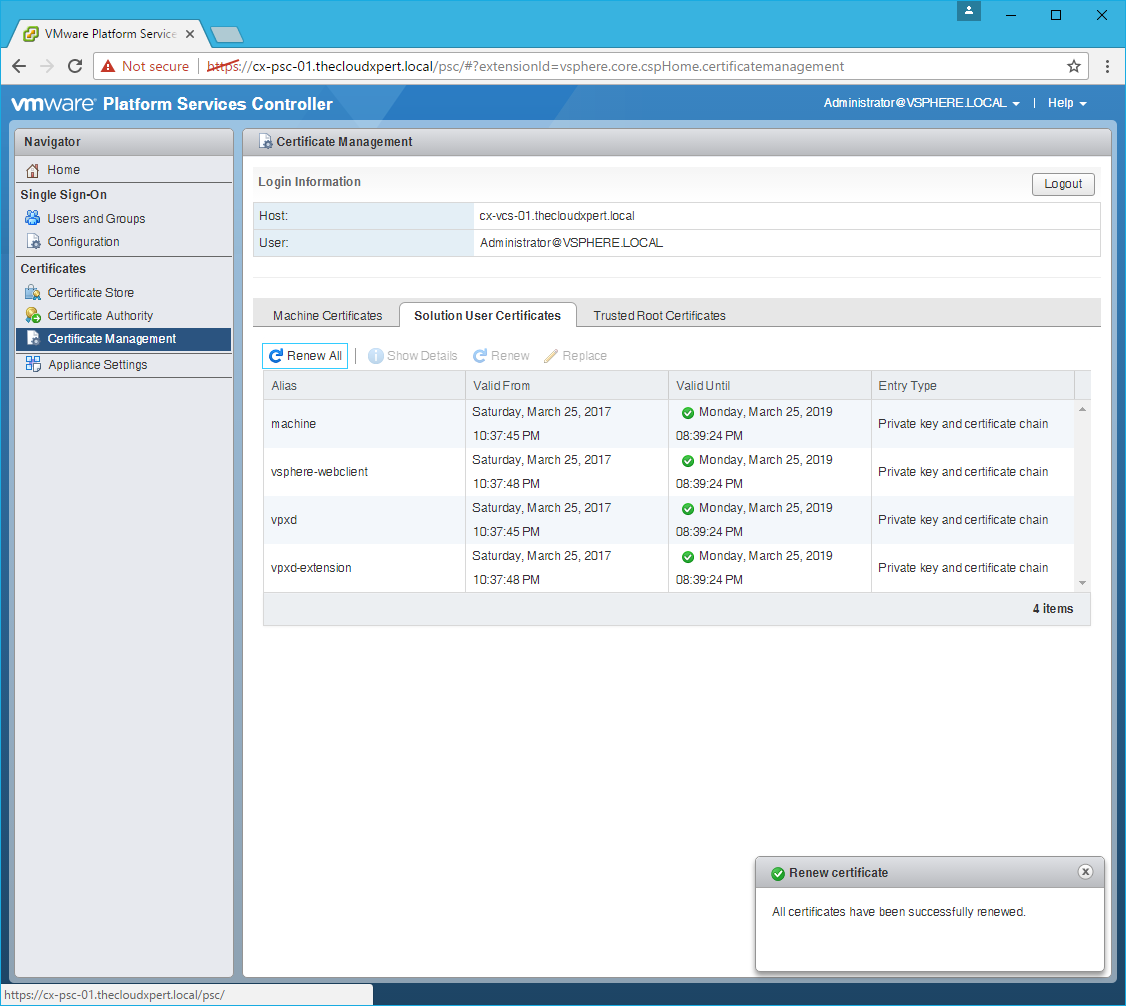This screenshot has width=1126, height=1006.
Task: Open Chrome's three-dot menu
Action: click(1108, 66)
